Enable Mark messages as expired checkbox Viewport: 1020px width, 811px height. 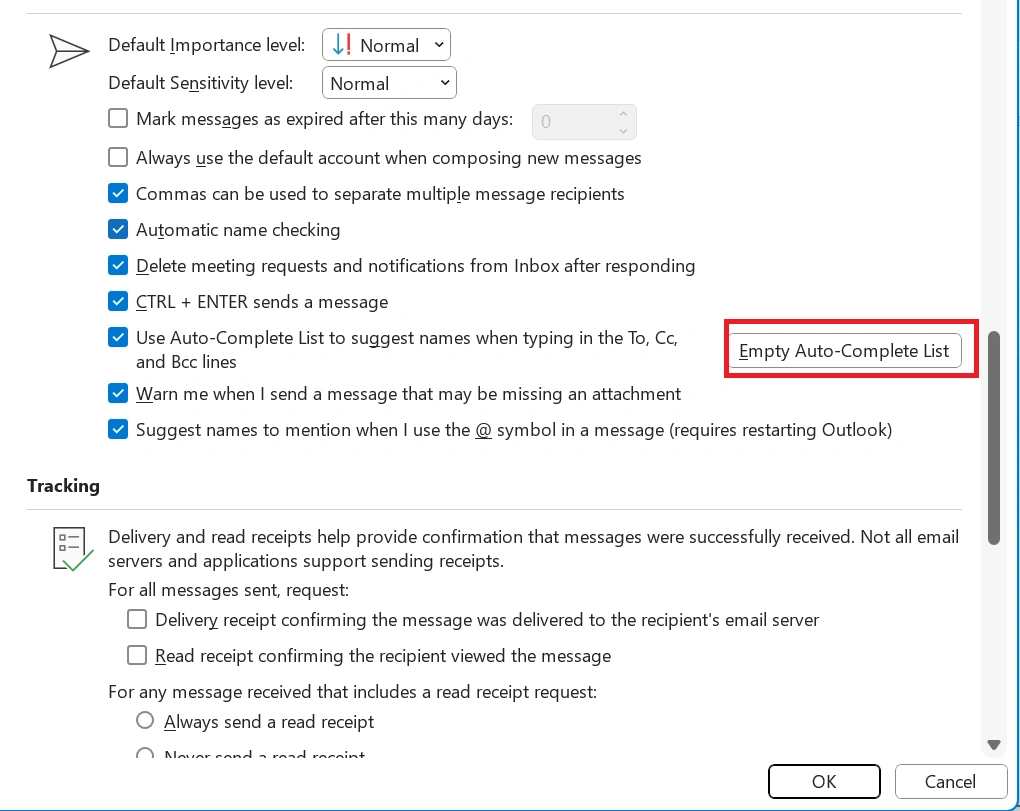coord(118,119)
